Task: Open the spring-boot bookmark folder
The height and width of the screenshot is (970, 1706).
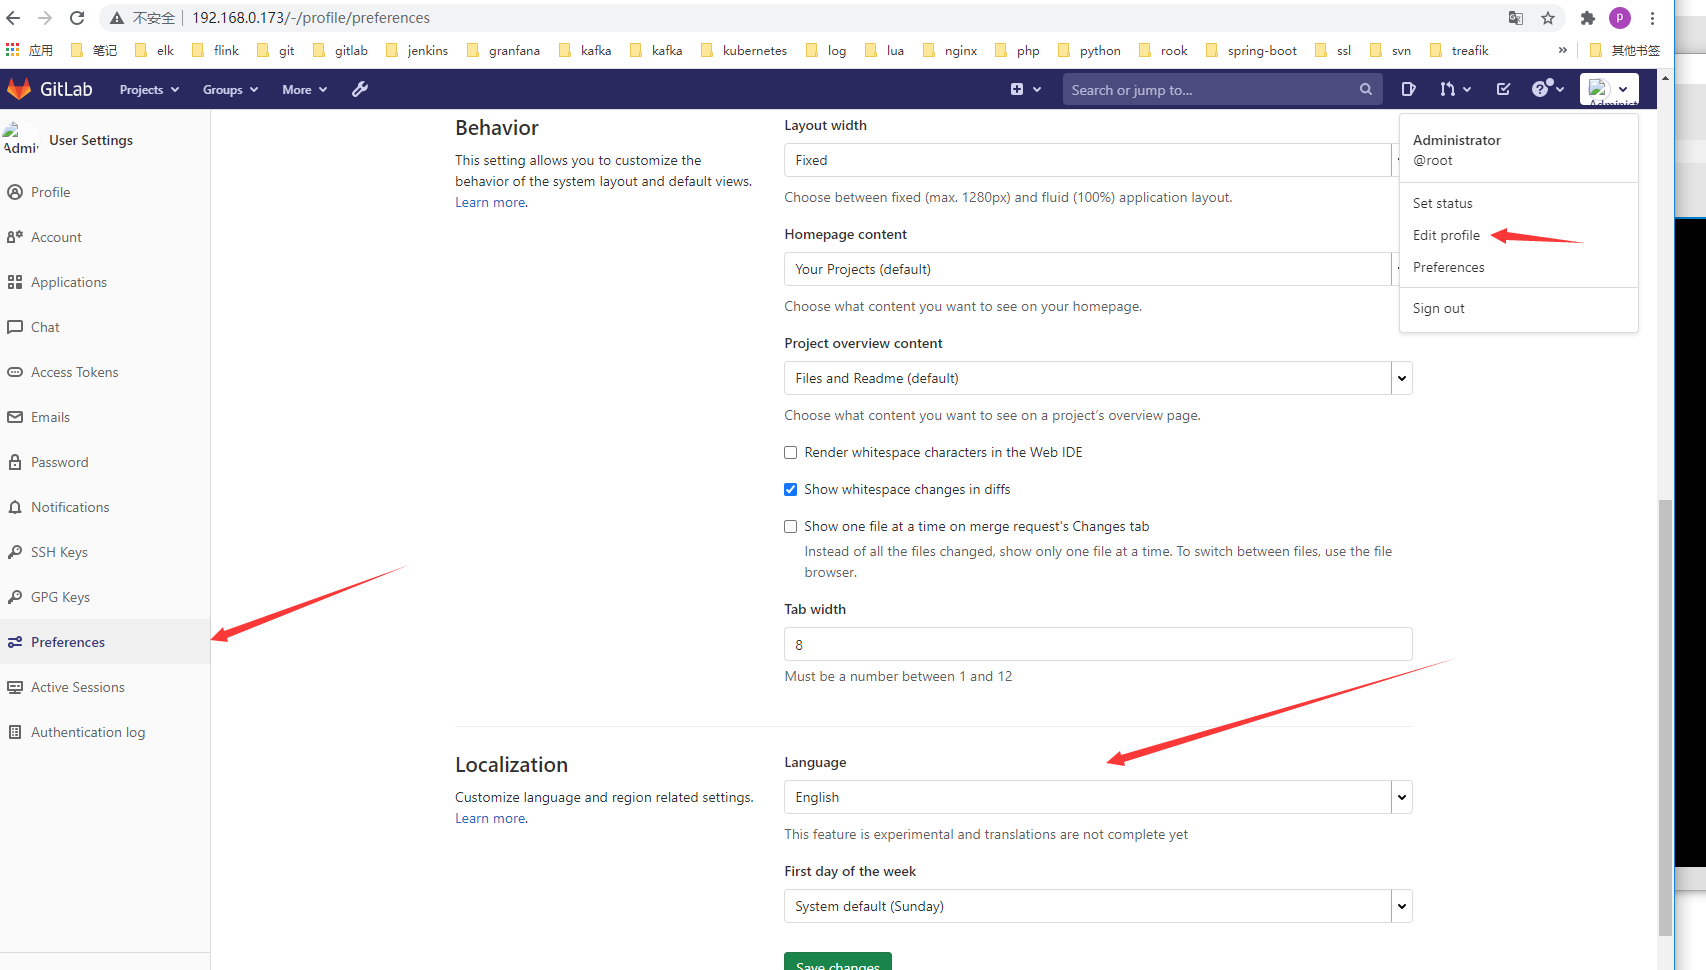Action: coord(1252,50)
